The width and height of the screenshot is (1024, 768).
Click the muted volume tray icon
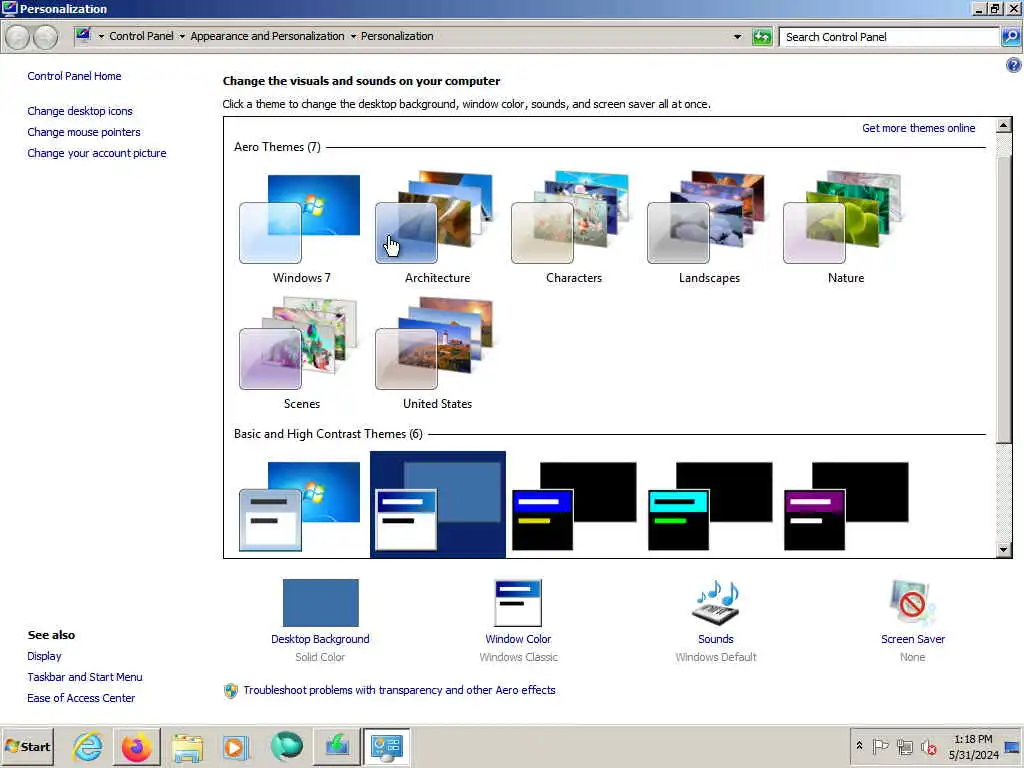point(928,746)
